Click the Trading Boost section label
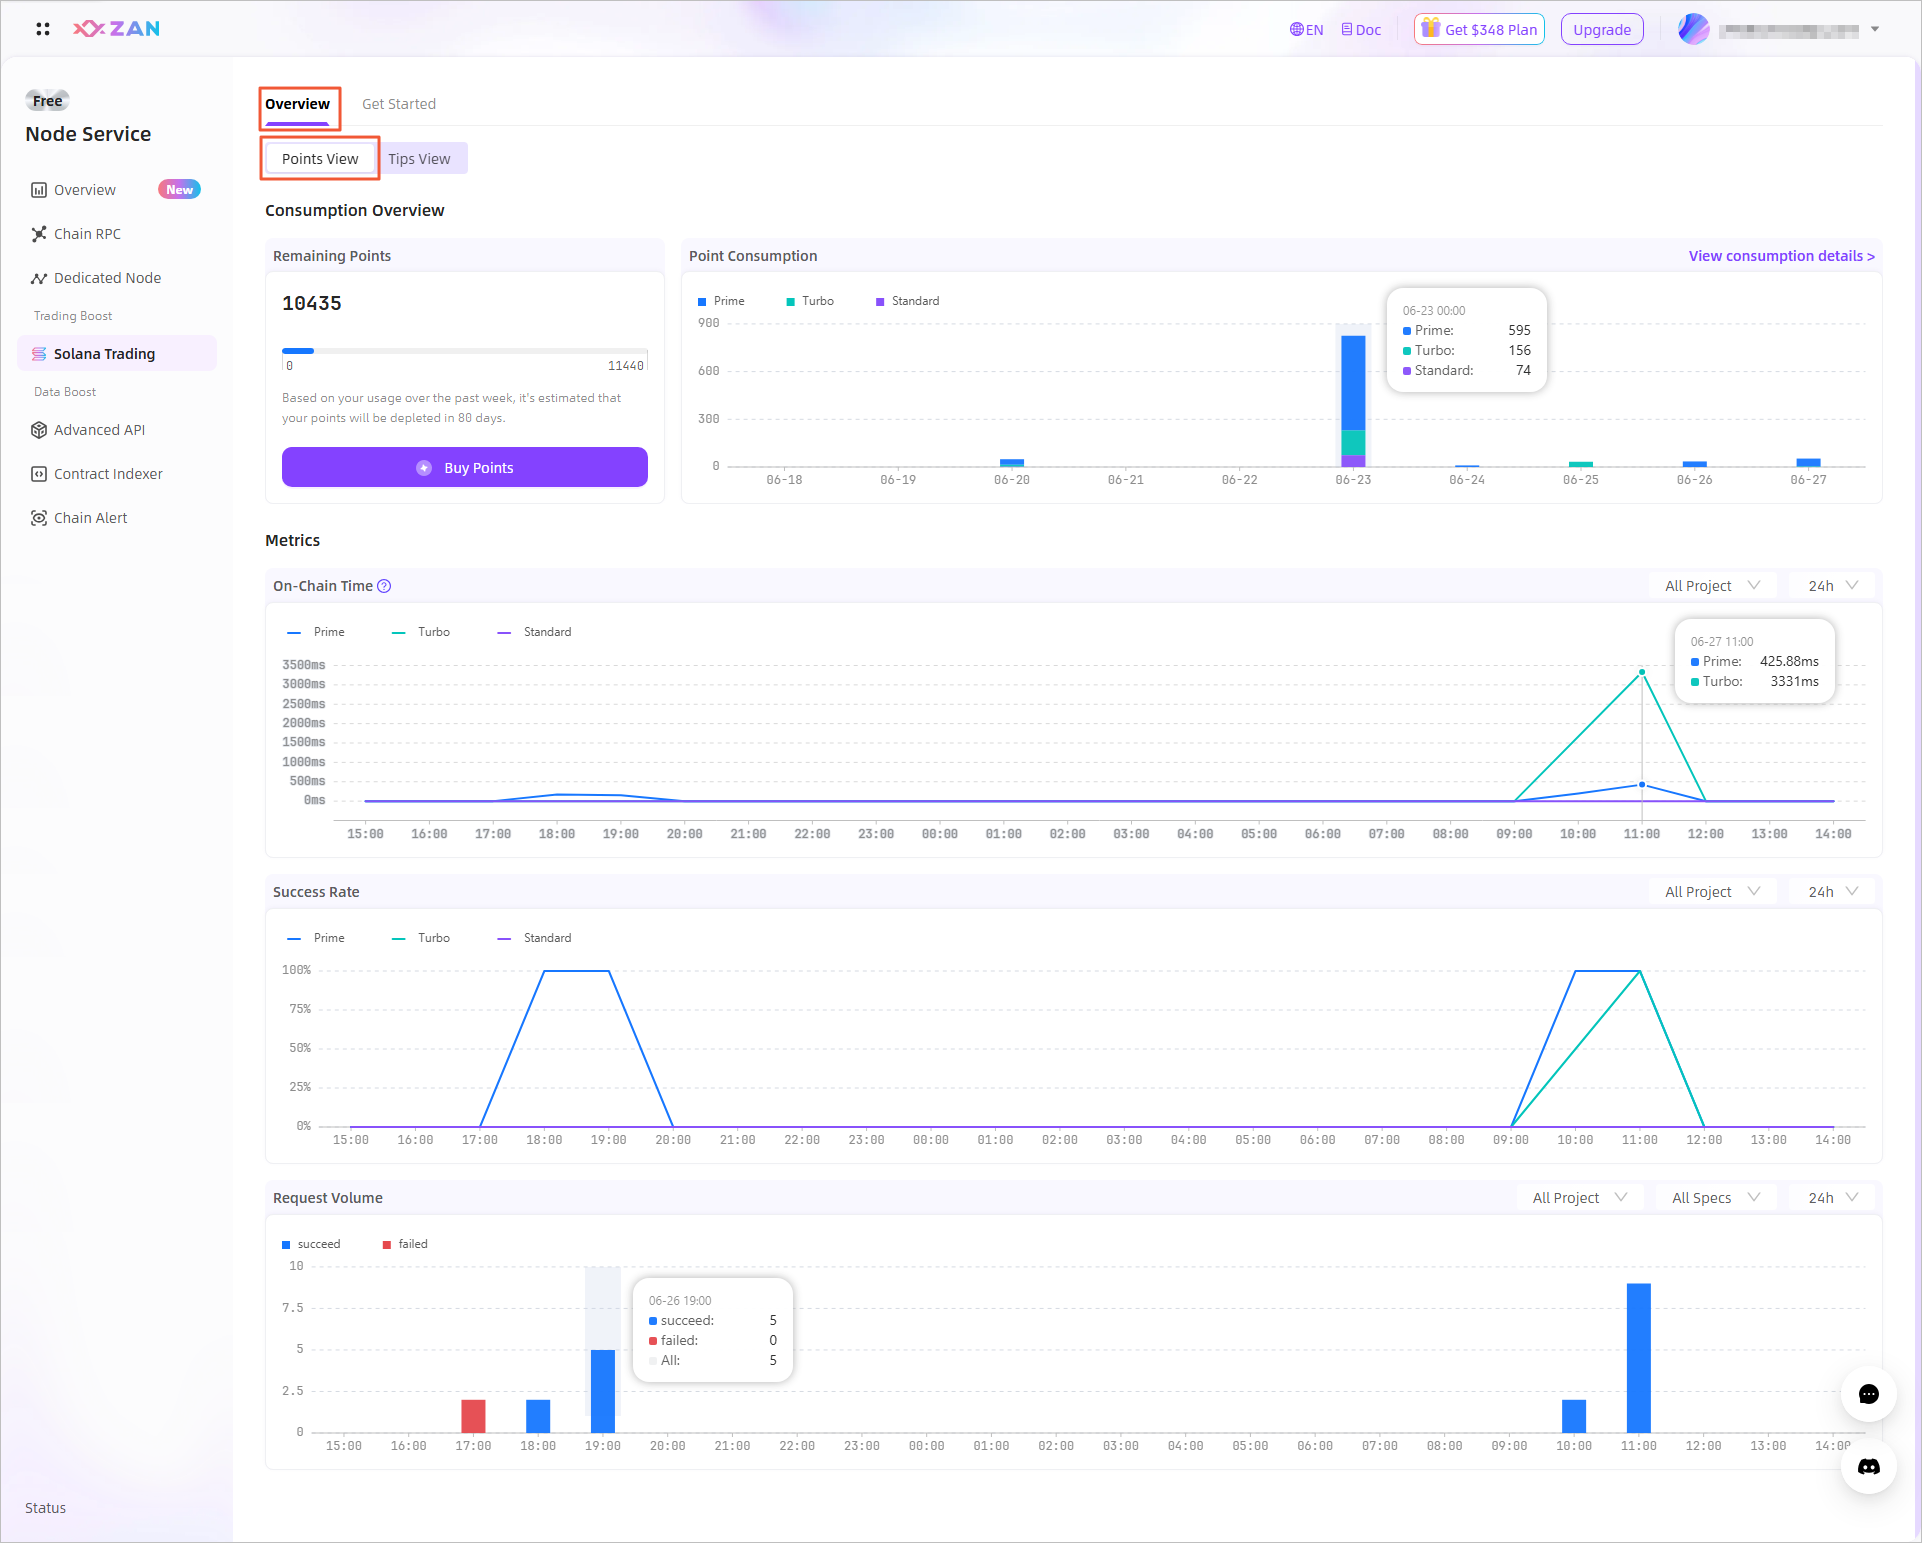Image resolution: width=1922 pixels, height=1543 pixels. (73, 316)
